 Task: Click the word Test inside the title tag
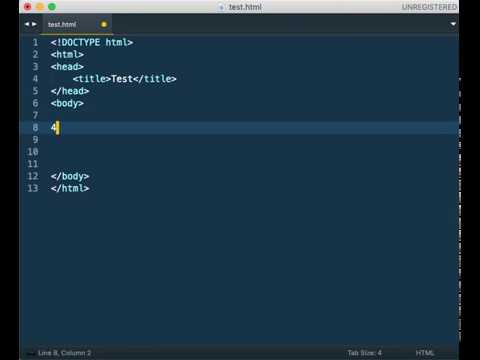coord(122,79)
